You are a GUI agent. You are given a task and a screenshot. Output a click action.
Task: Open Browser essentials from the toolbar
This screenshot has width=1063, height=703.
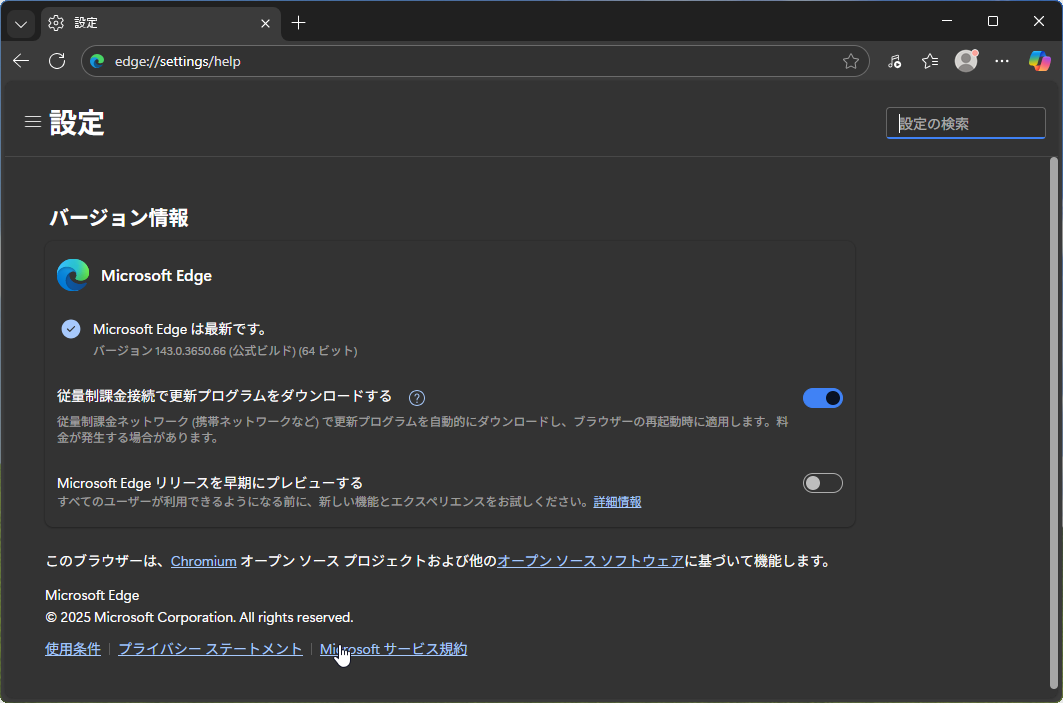point(893,61)
